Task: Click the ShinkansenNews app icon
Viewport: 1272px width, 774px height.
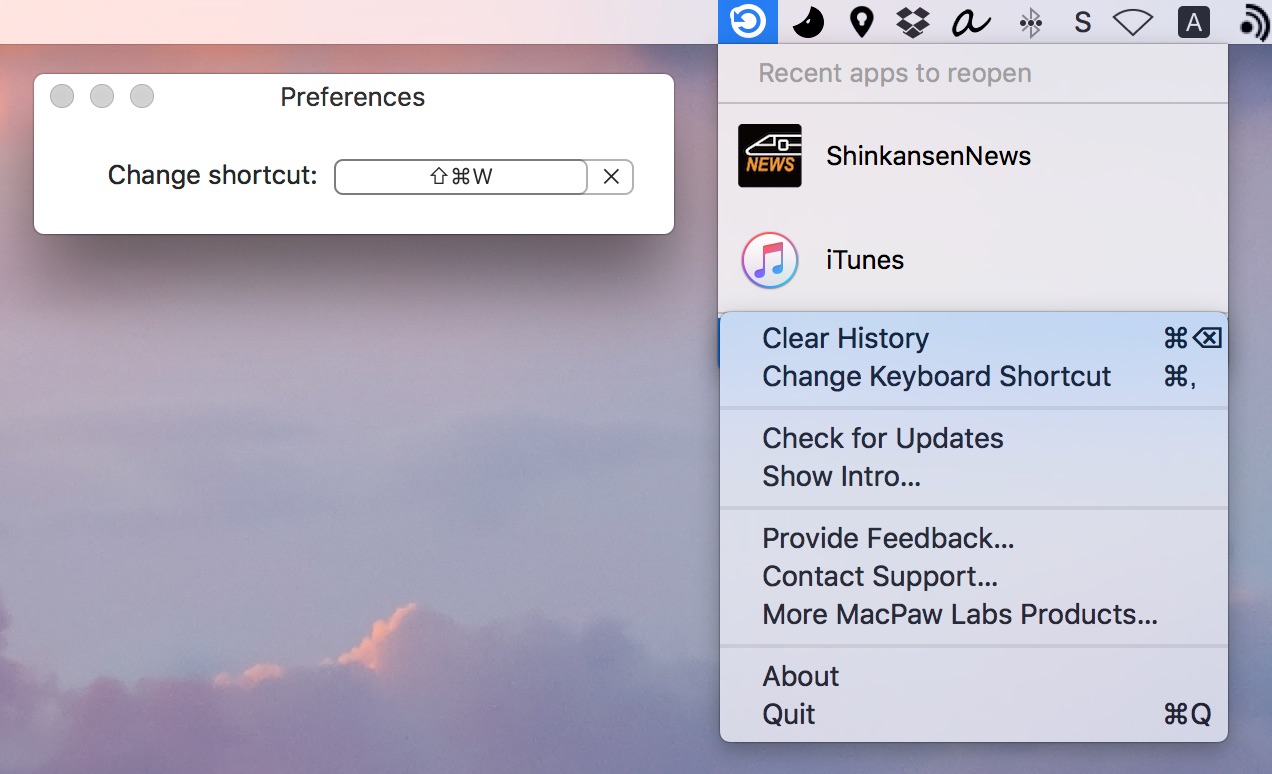Action: tap(770, 156)
